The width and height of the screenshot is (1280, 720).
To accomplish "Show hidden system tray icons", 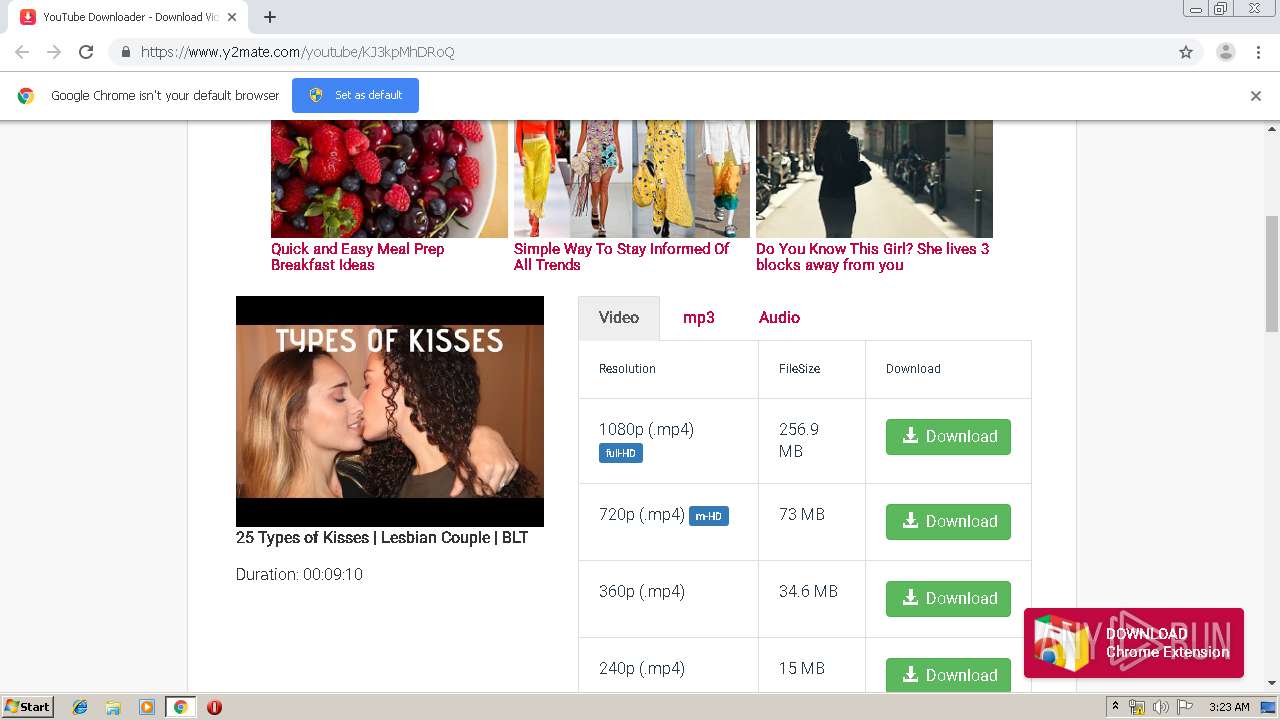I will pyautogui.click(x=1115, y=707).
